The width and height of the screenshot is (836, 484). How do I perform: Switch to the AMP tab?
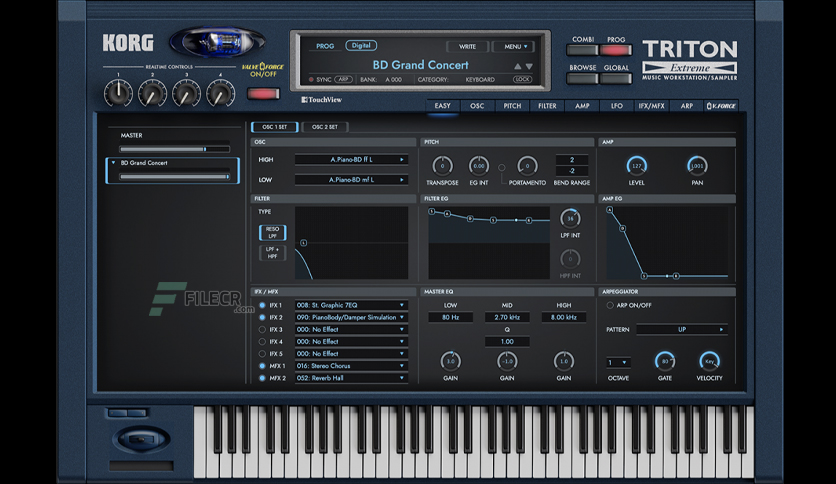[x=582, y=106]
